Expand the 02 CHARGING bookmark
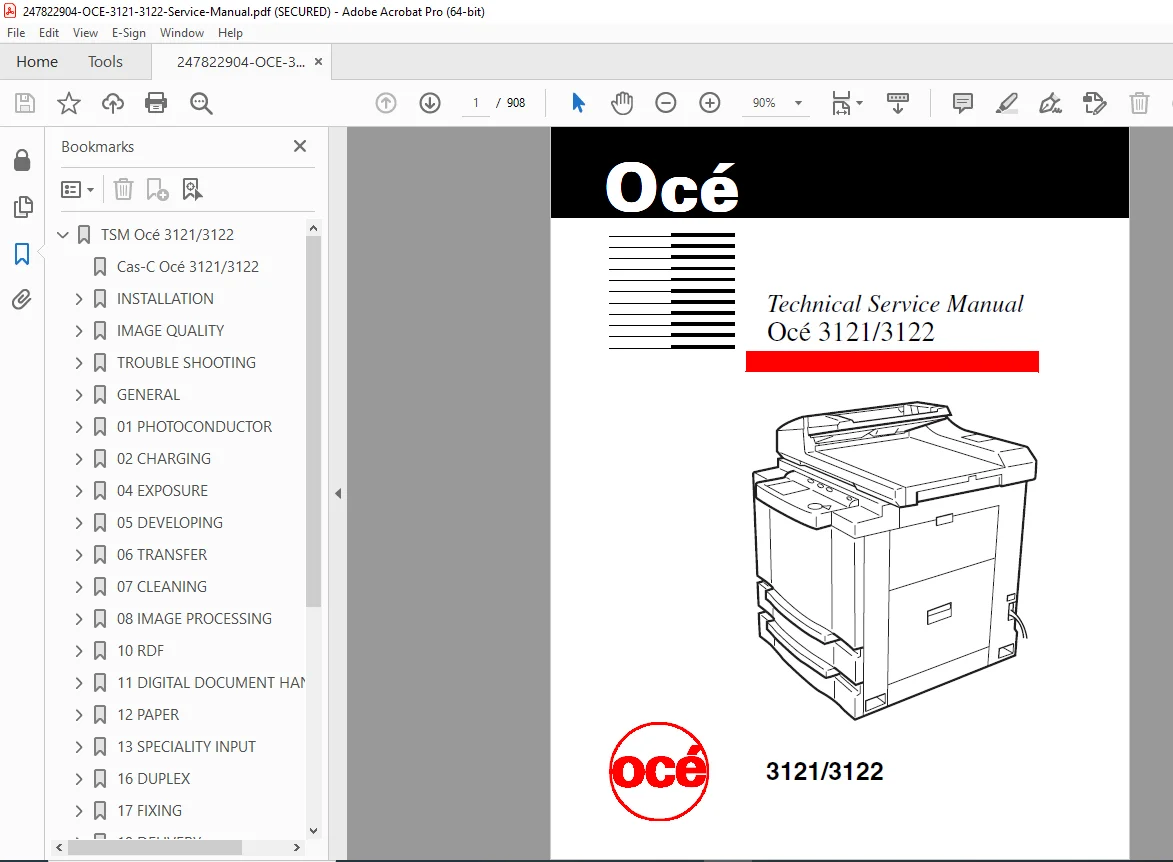 tap(79, 459)
